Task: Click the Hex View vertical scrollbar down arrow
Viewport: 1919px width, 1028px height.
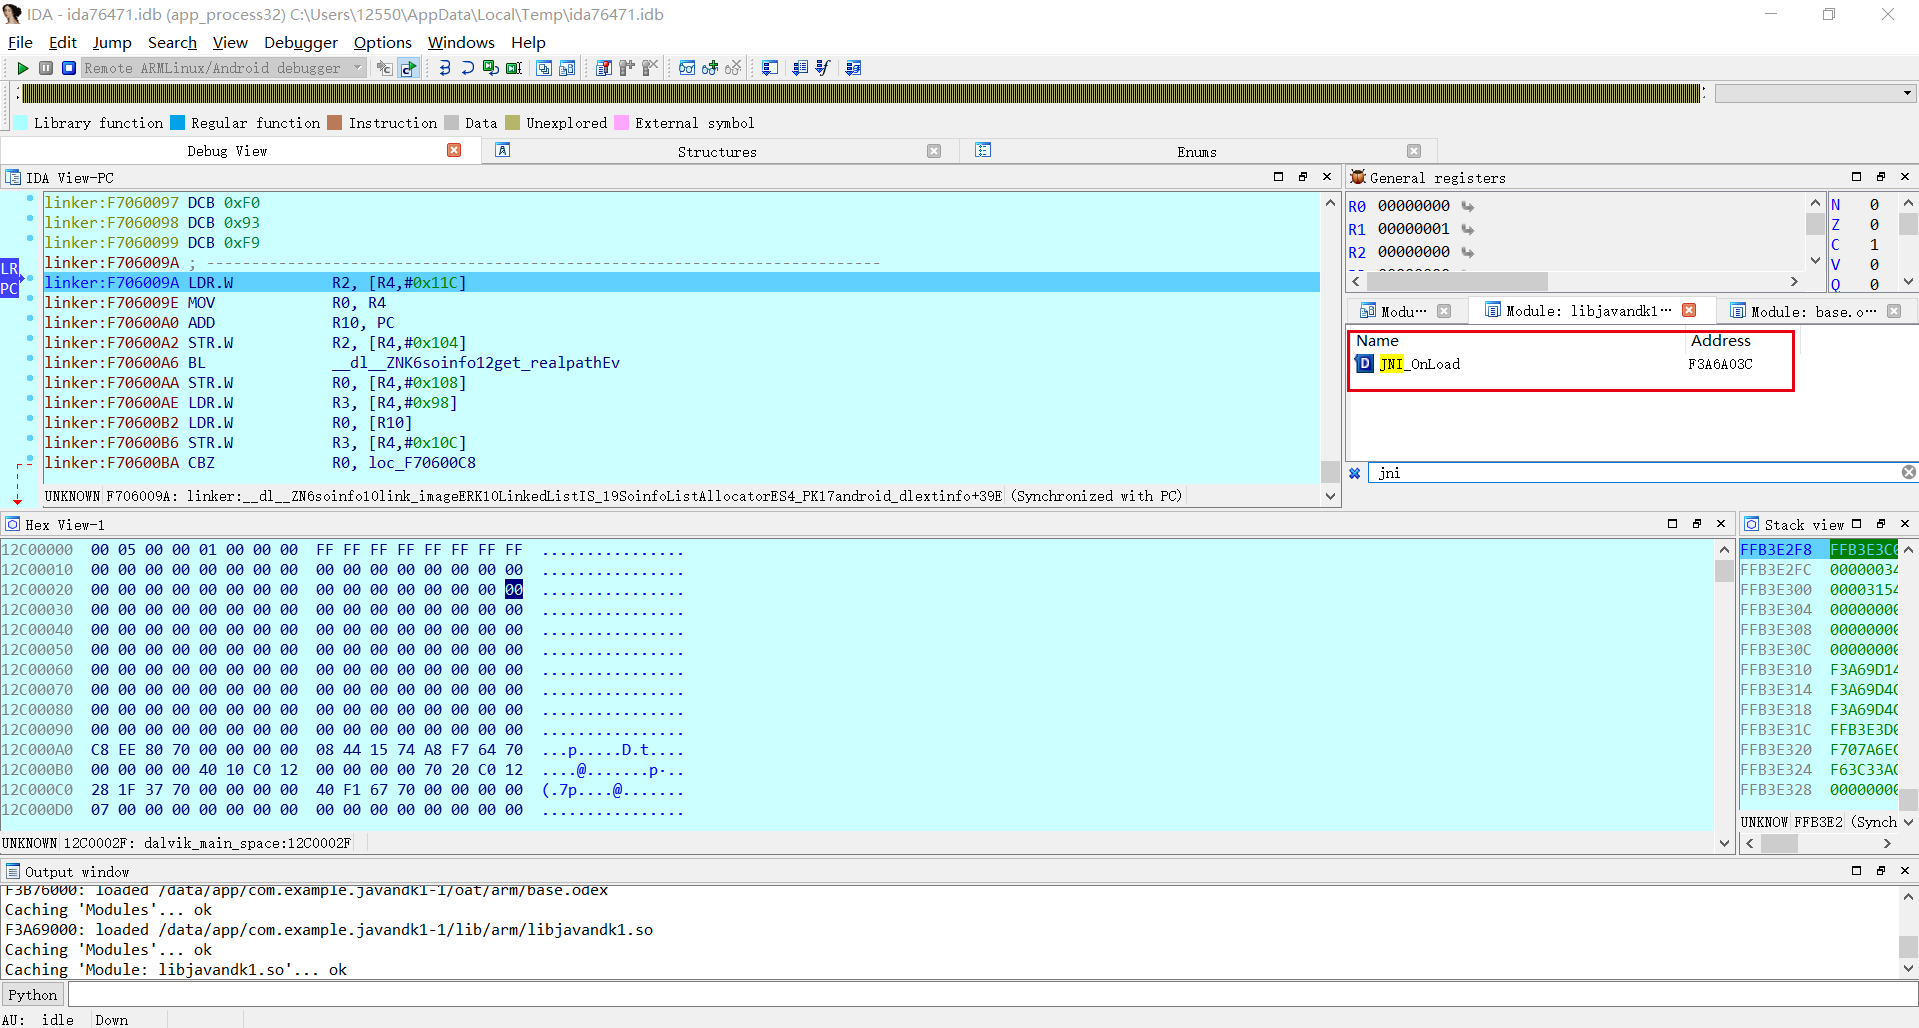Action: pyautogui.click(x=1724, y=843)
